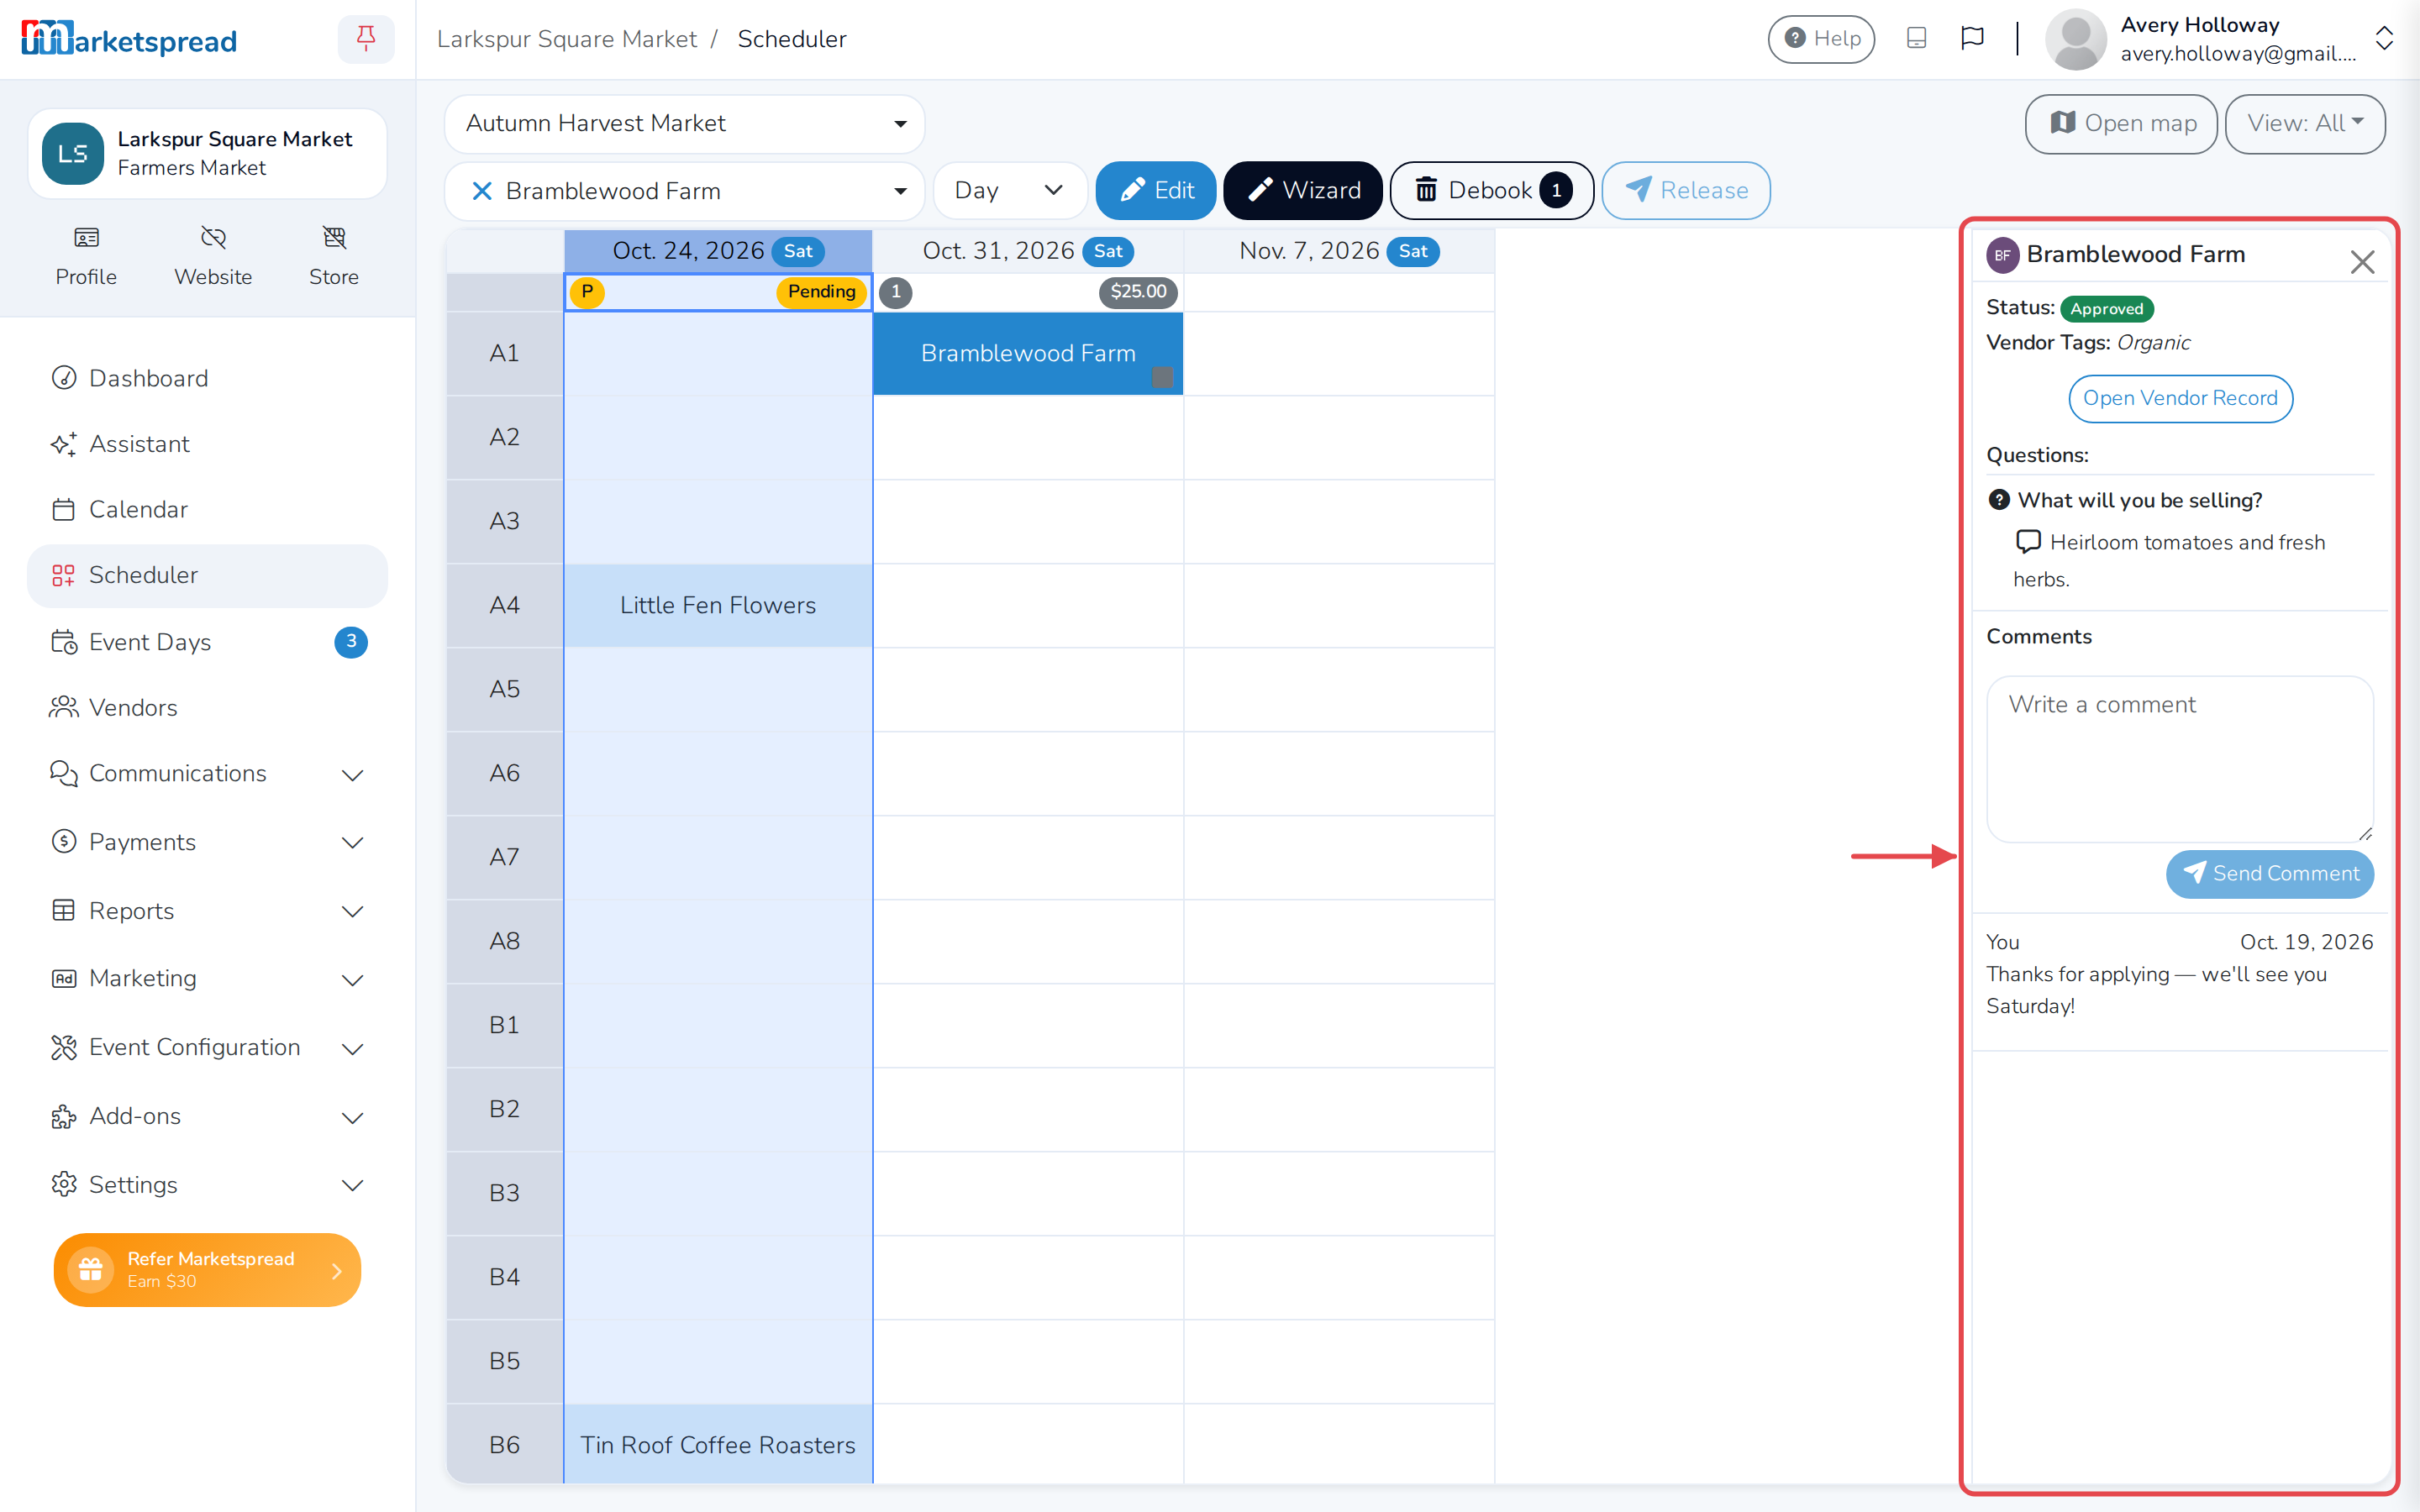The image size is (2420, 1512).
Task: Click the Refer Marketspread banner
Action: [207, 1270]
